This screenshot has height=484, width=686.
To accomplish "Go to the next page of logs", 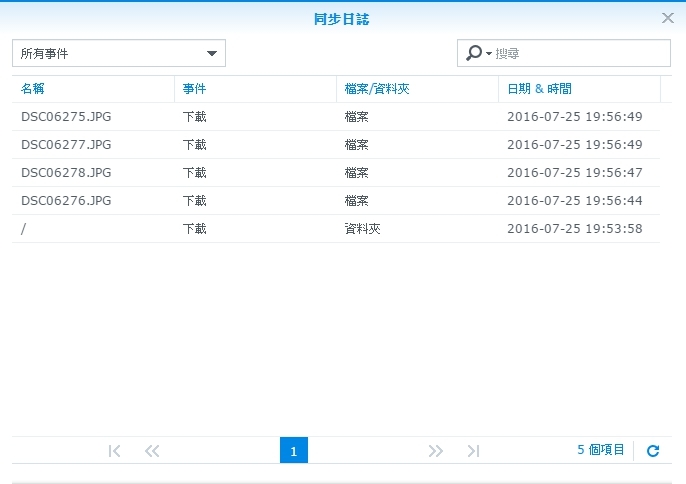I will pos(435,451).
